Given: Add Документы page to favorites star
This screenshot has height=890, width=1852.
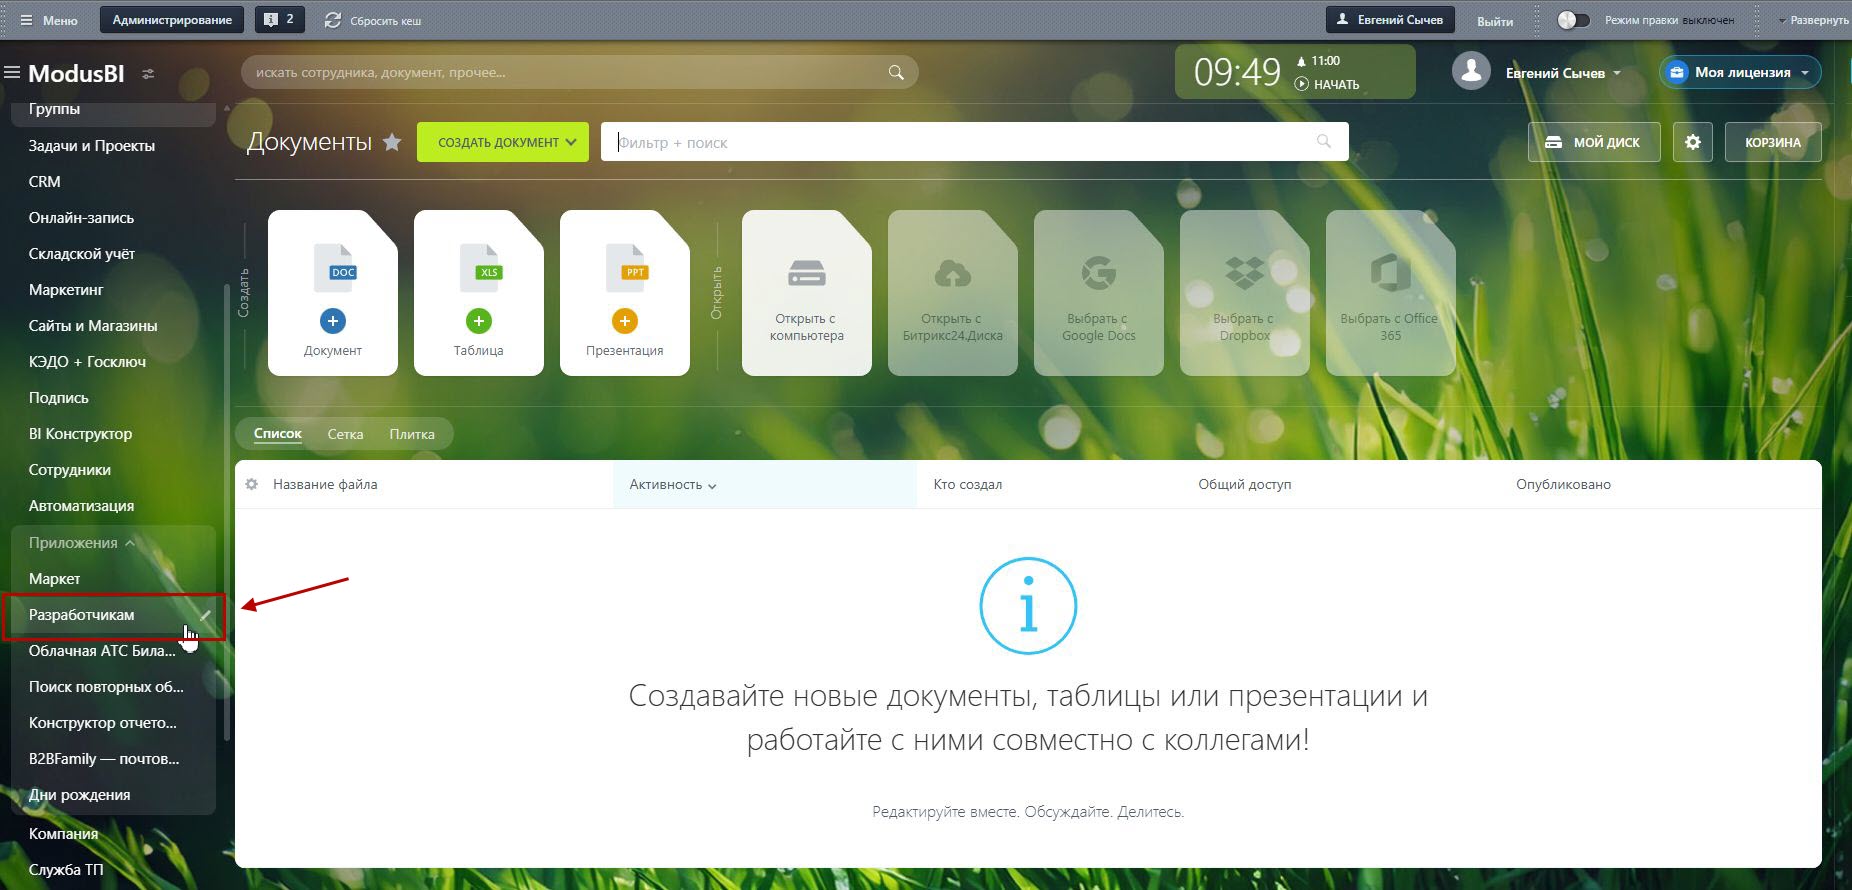Looking at the screenshot, I should [x=392, y=142].
